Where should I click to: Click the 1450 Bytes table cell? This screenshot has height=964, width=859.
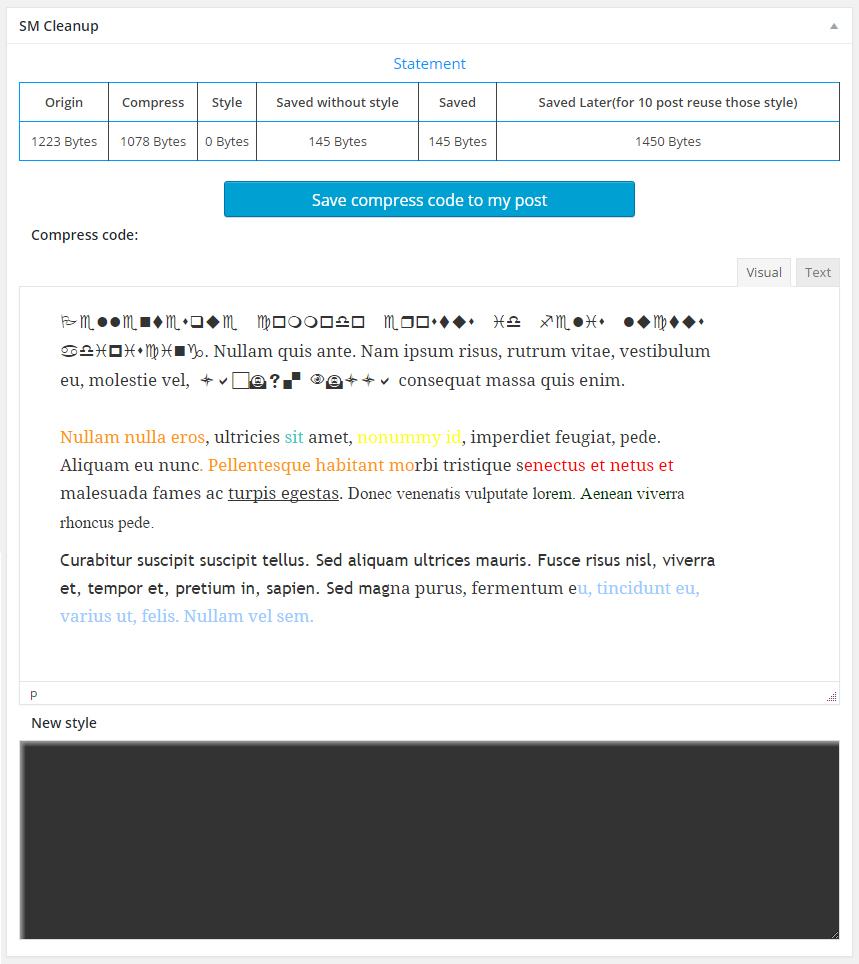668,141
